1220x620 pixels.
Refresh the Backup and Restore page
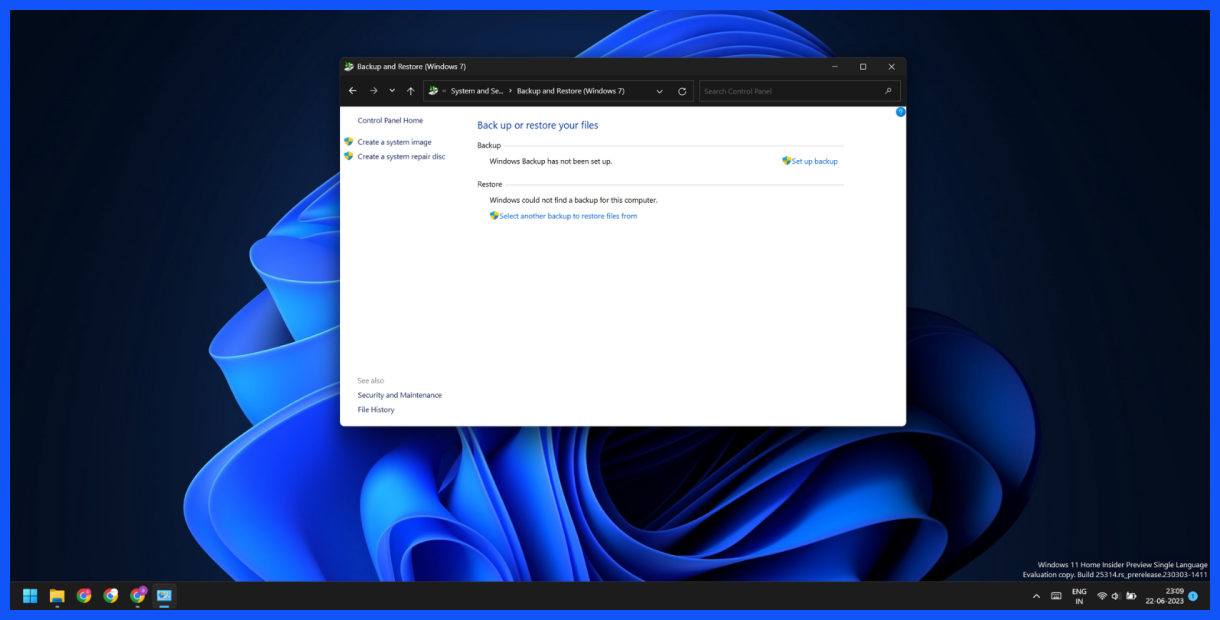click(682, 91)
